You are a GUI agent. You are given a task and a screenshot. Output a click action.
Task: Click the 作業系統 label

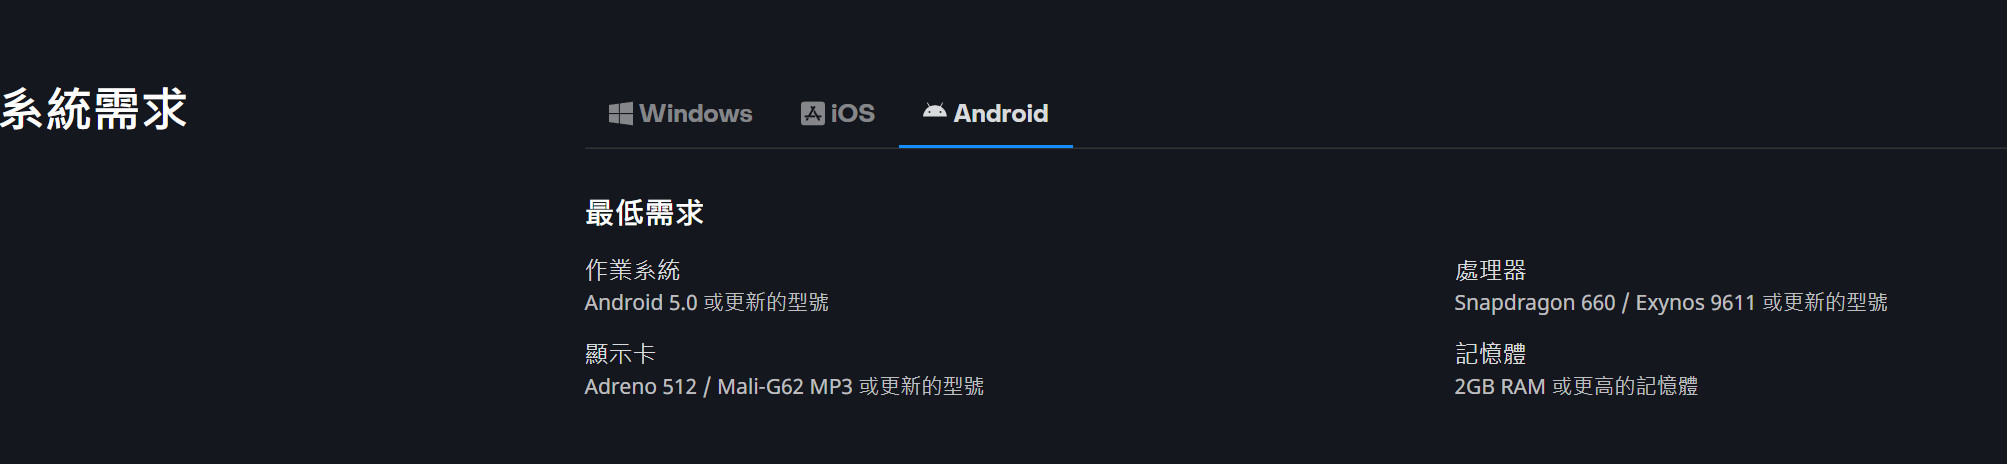[632, 270]
